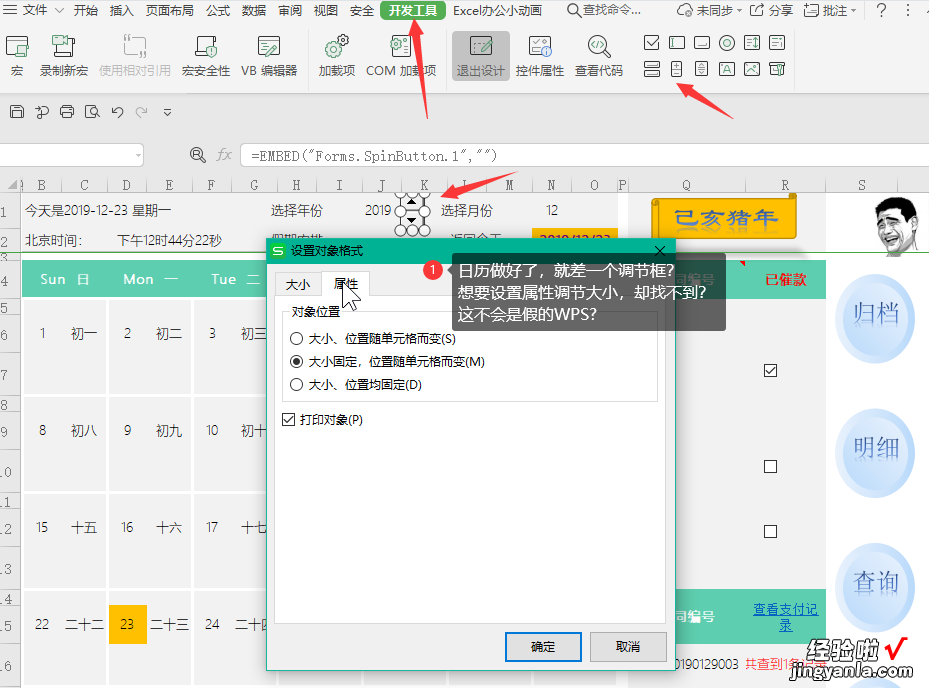The width and height of the screenshot is (929, 688).
Task: Open the 开始 ribbon tab
Action: click(86, 10)
